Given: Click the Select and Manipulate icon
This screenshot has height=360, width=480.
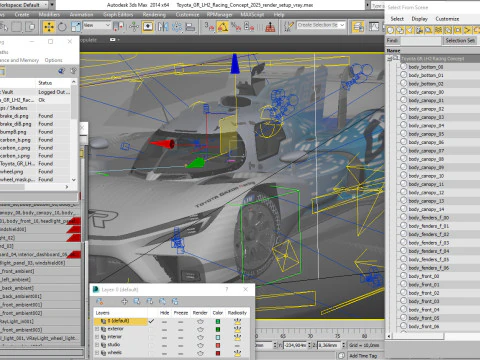Looking at the screenshot, I should point(134,27).
